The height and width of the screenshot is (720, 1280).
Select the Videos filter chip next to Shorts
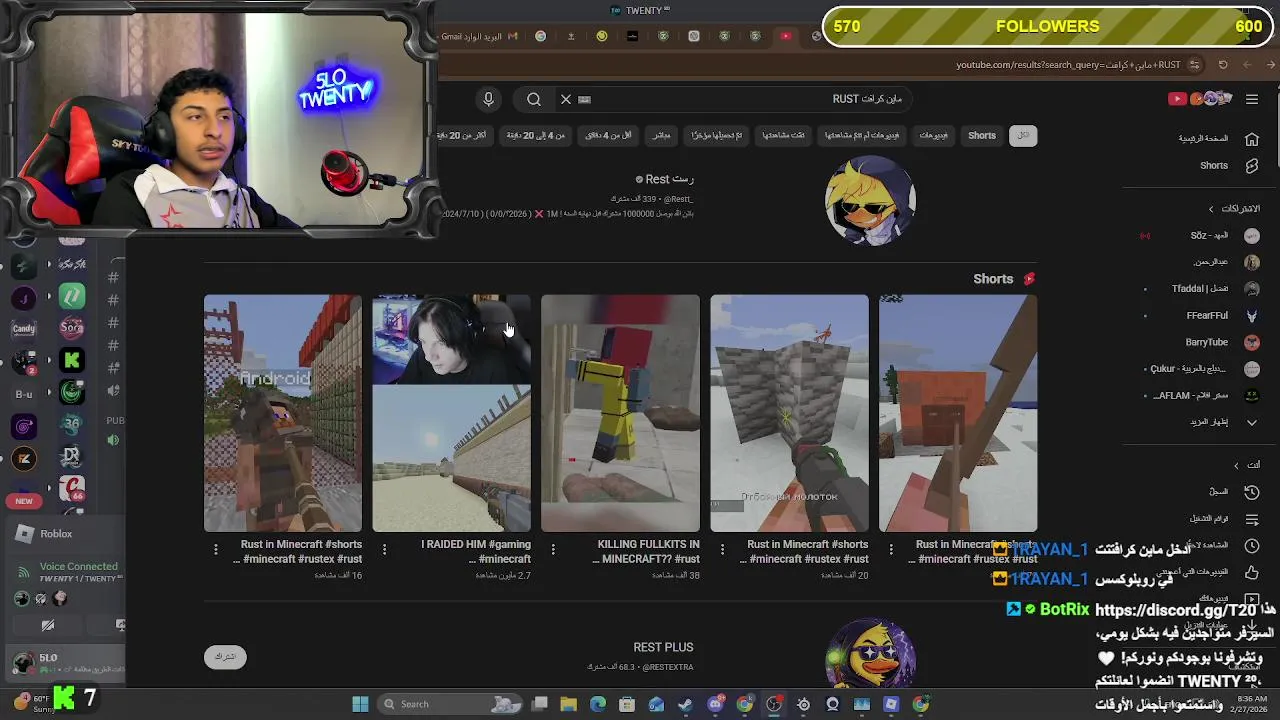tap(933, 135)
